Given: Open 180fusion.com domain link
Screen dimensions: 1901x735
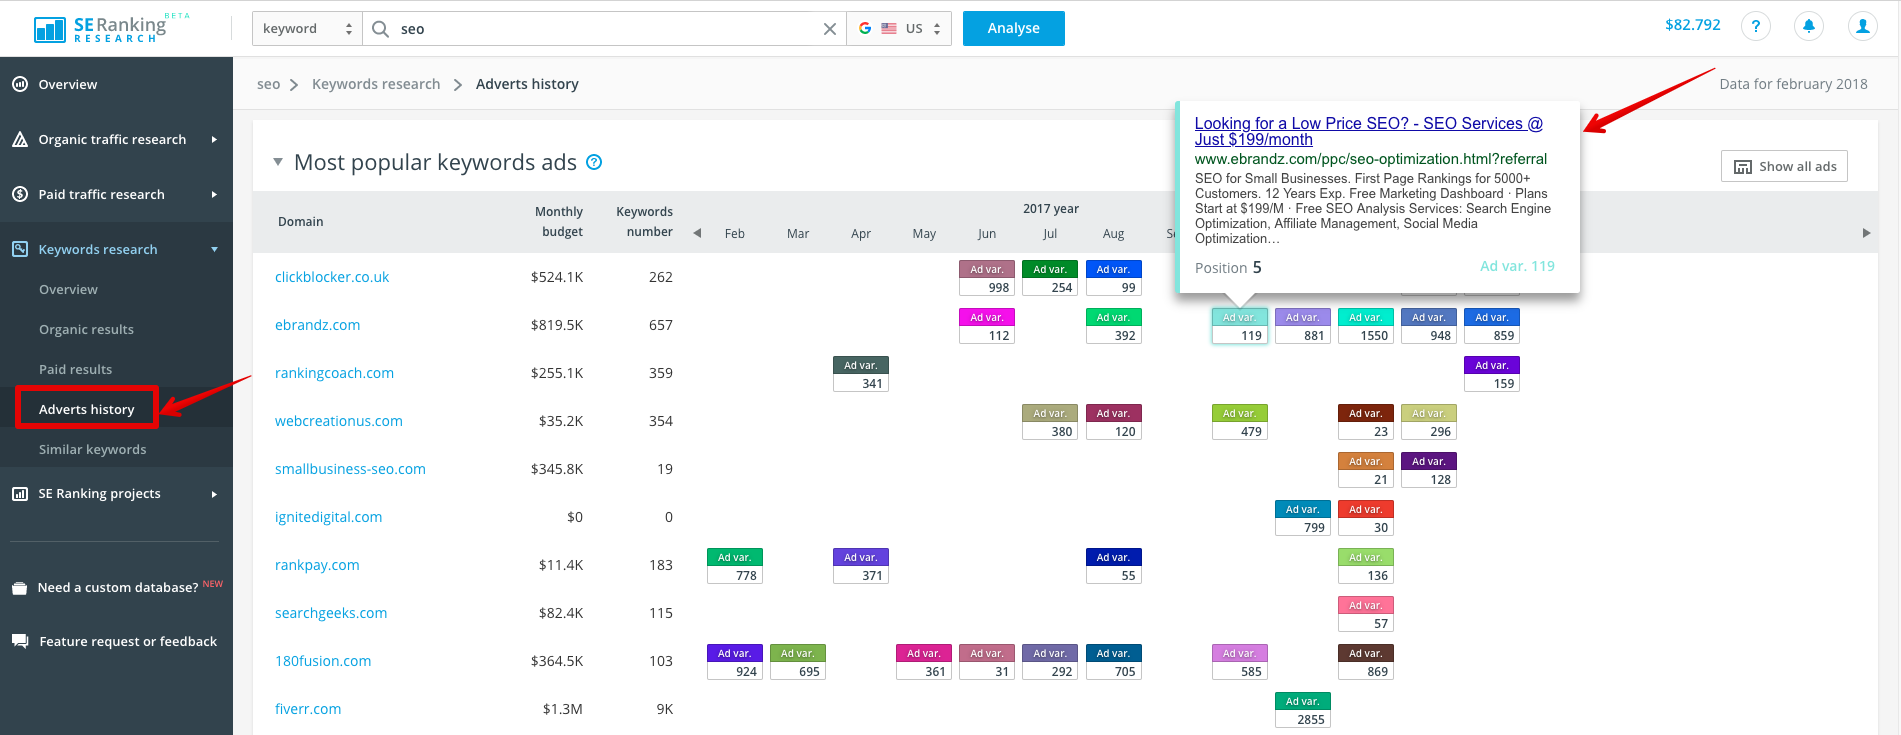Looking at the screenshot, I should 323,661.
